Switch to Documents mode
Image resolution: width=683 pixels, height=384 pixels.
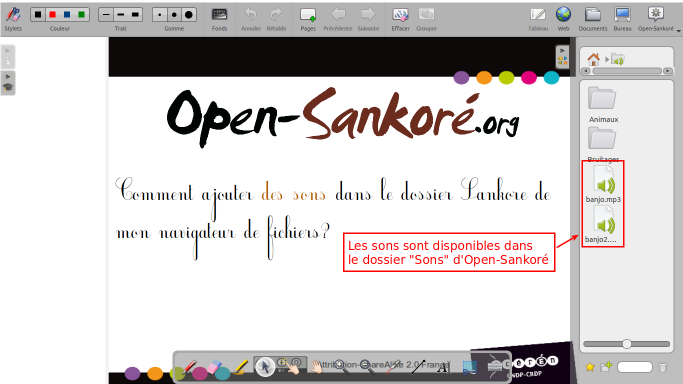click(593, 19)
